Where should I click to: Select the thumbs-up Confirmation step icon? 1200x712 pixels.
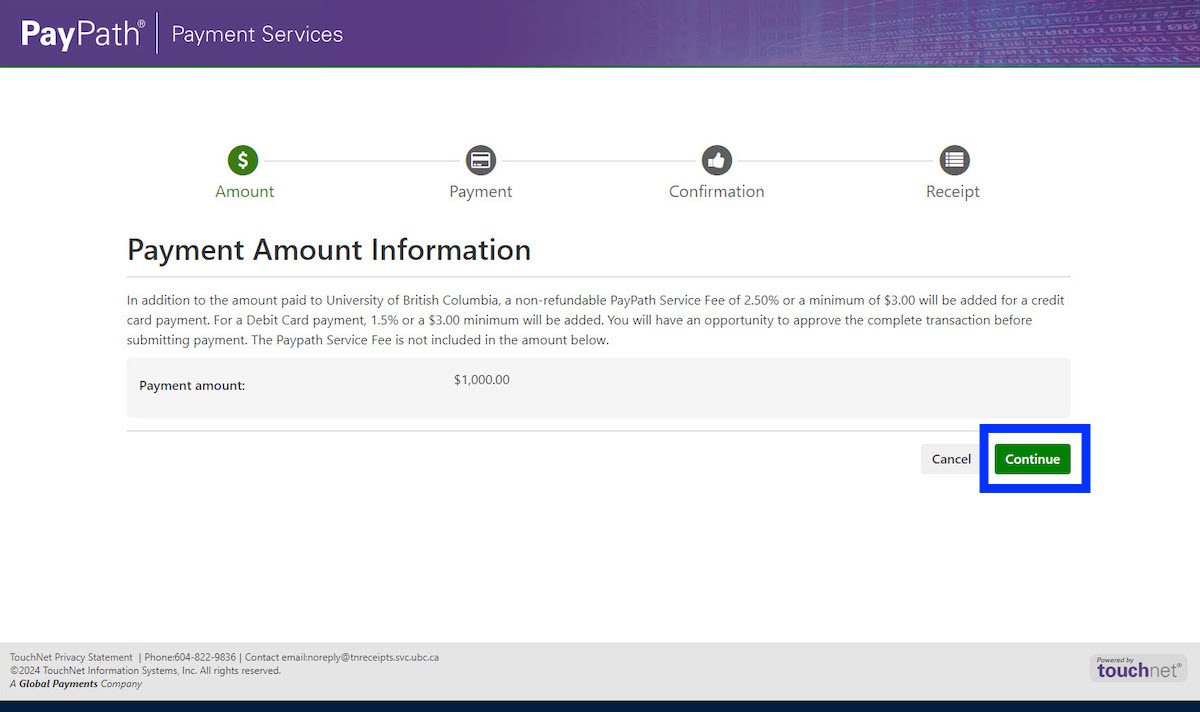pyautogui.click(x=716, y=160)
